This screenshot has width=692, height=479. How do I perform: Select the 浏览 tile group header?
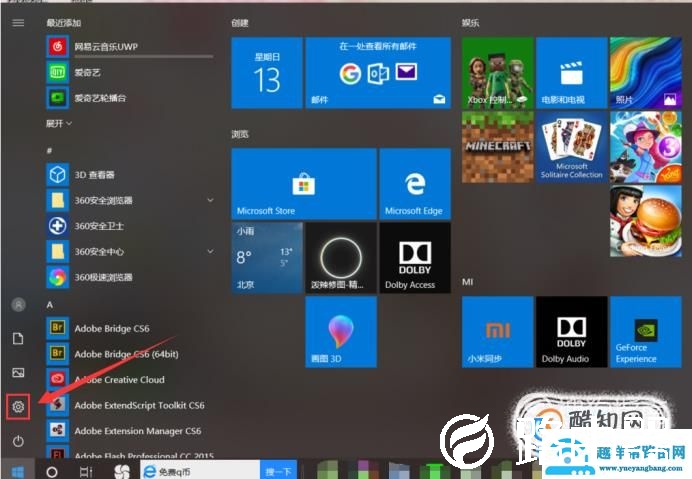pyautogui.click(x=240, y=134)
